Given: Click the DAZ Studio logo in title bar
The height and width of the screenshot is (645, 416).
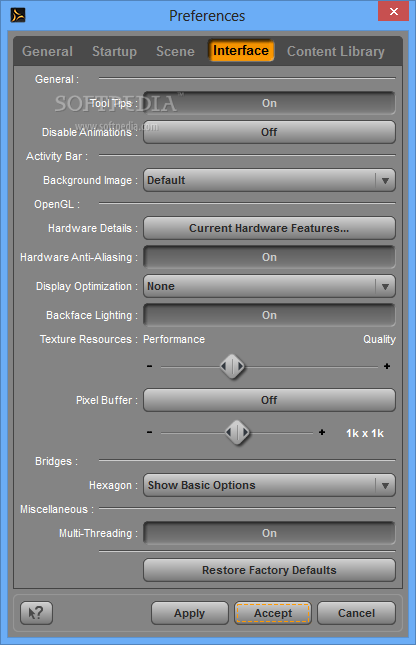Looking at the screenshot, I should point(18,15).
